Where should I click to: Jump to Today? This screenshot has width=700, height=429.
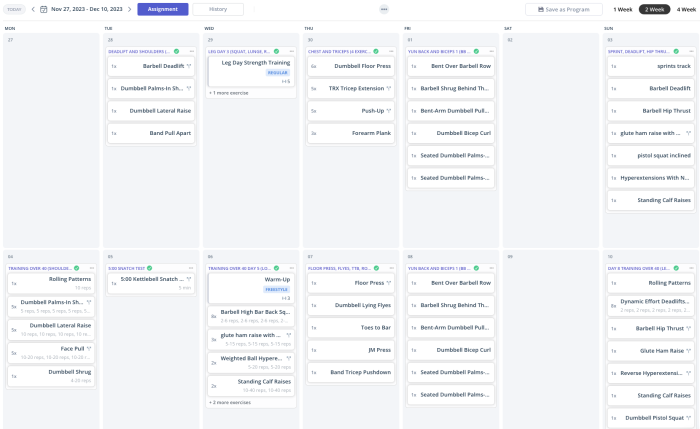[x=14, y=9]
